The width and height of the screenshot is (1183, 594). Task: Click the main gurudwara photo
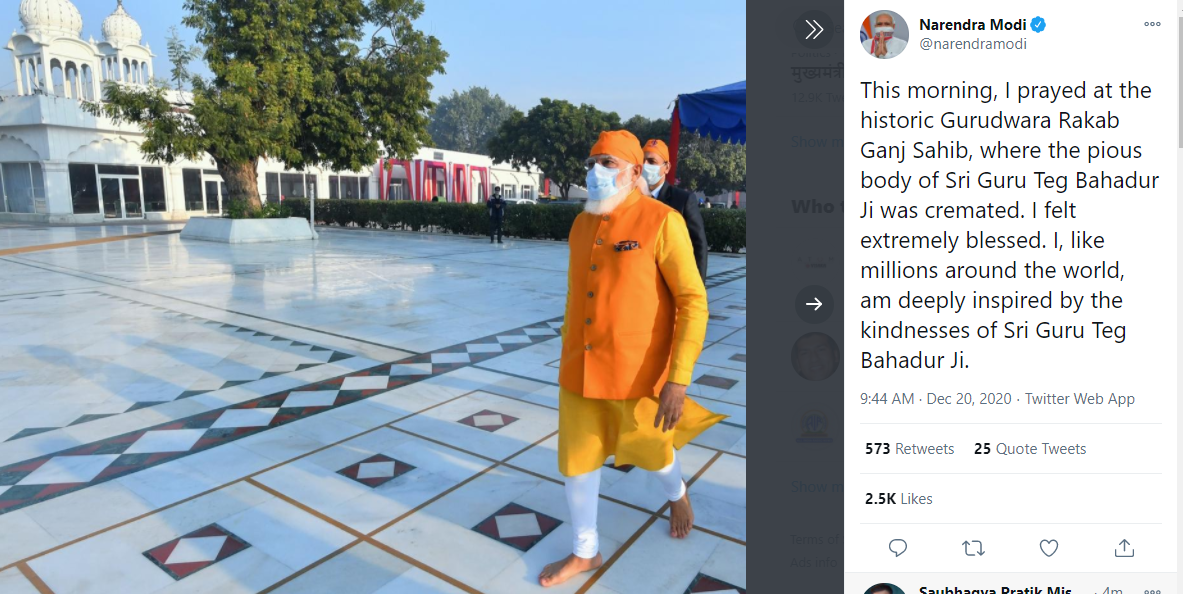[373, 297]
